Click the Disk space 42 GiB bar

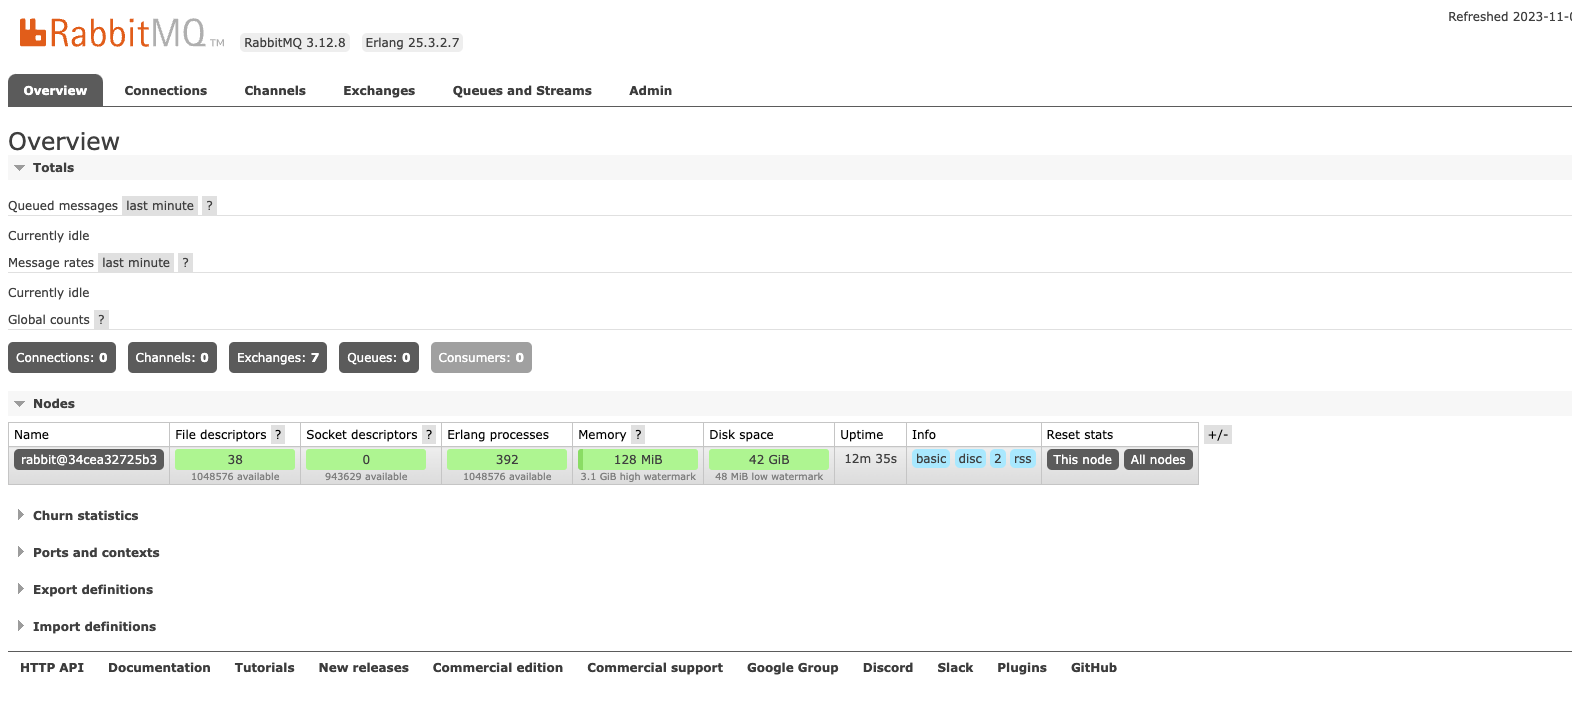[x=769, y=460]
